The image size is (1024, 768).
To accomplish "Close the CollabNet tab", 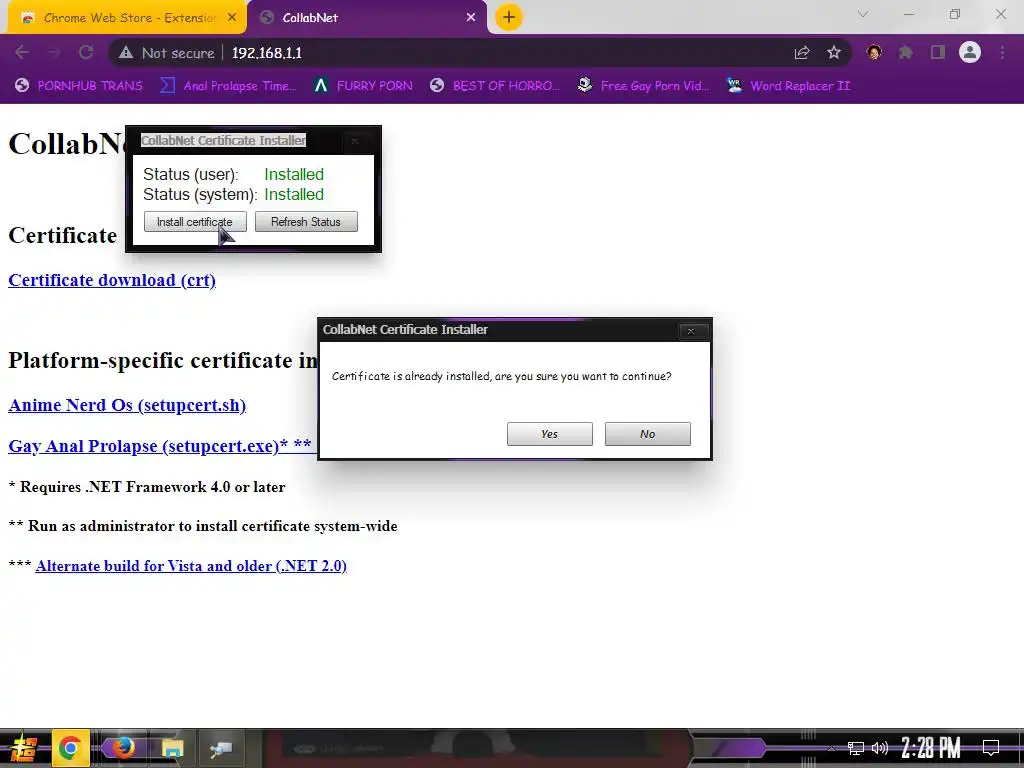I will (471, 18).
